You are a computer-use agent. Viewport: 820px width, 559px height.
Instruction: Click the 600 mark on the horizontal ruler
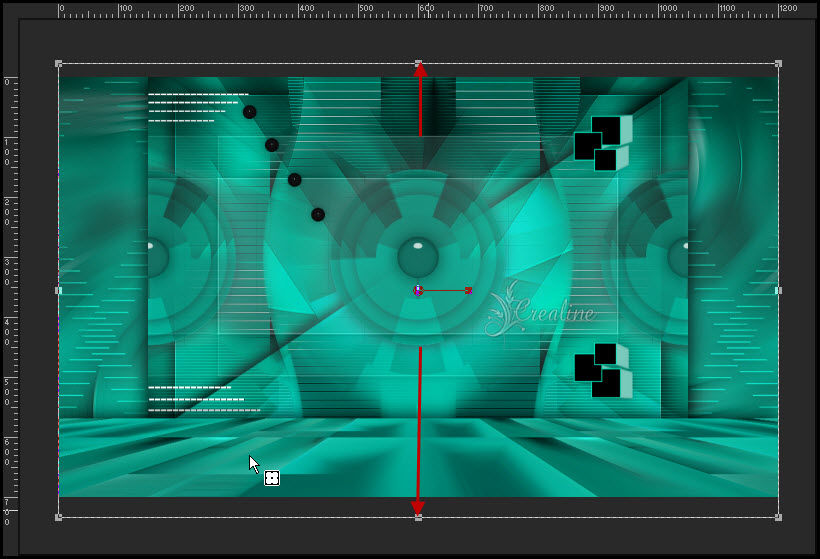(426, 9)
